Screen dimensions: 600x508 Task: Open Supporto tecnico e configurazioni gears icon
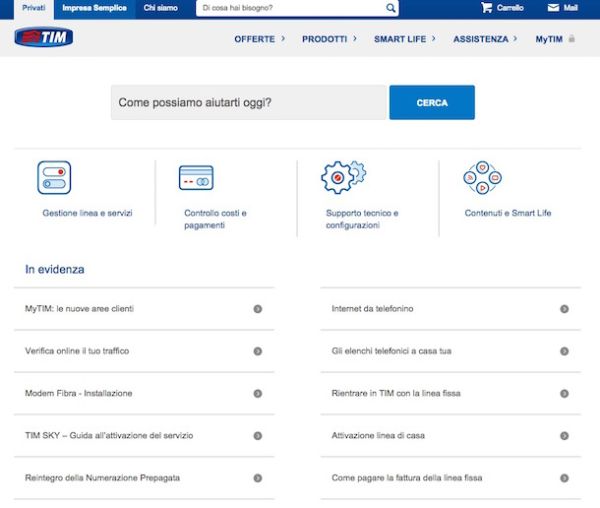[343, 177]
